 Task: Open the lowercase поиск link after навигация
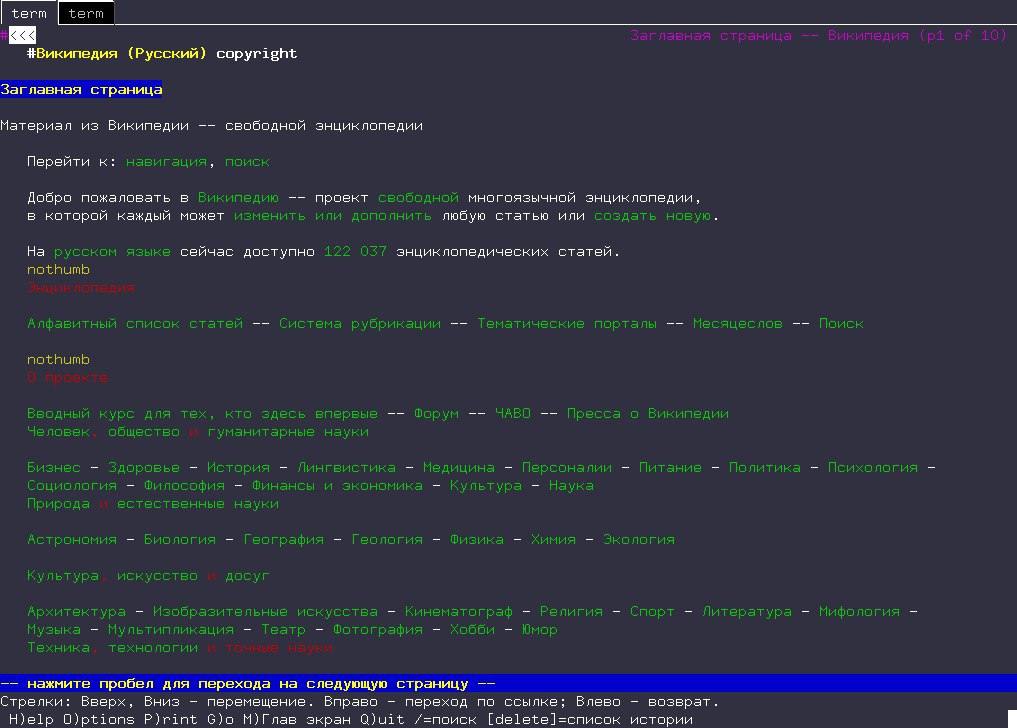click(x=247, y=162)
